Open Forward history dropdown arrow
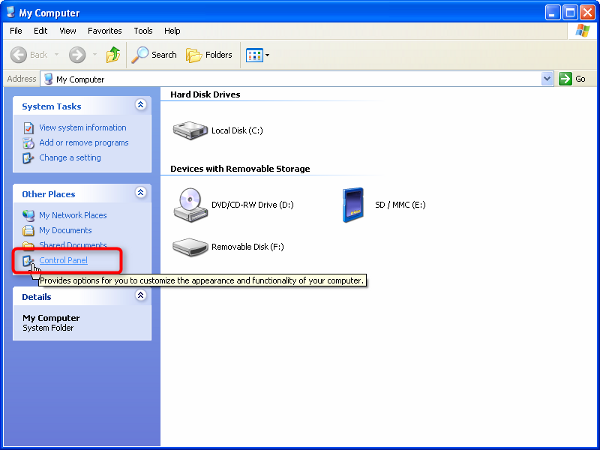 click(95, 55)
